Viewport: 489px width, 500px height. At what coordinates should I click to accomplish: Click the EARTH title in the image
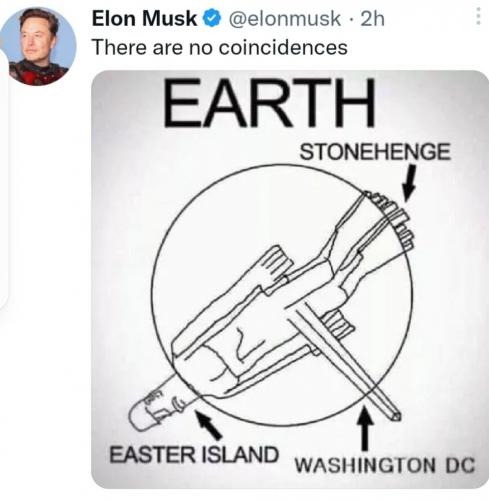(269, 104)
